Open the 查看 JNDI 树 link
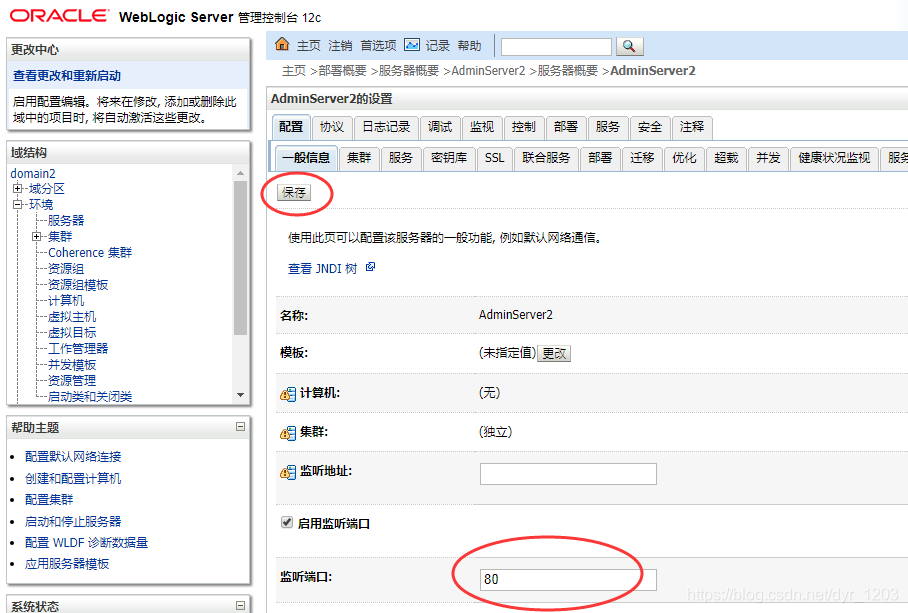 (x=323, y=269)
